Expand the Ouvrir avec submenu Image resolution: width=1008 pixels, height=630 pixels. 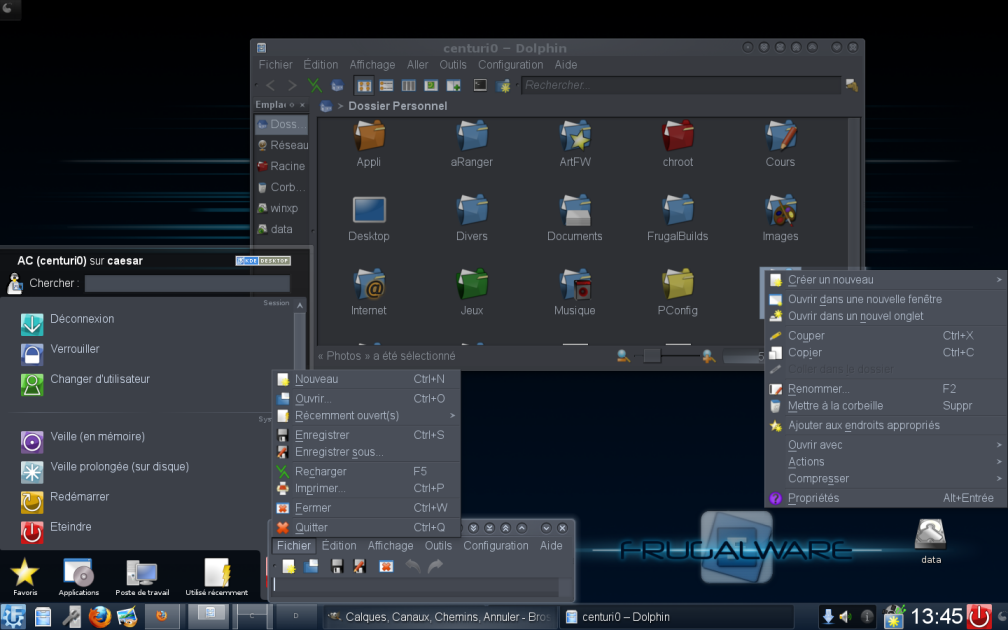tap(885, 444)
